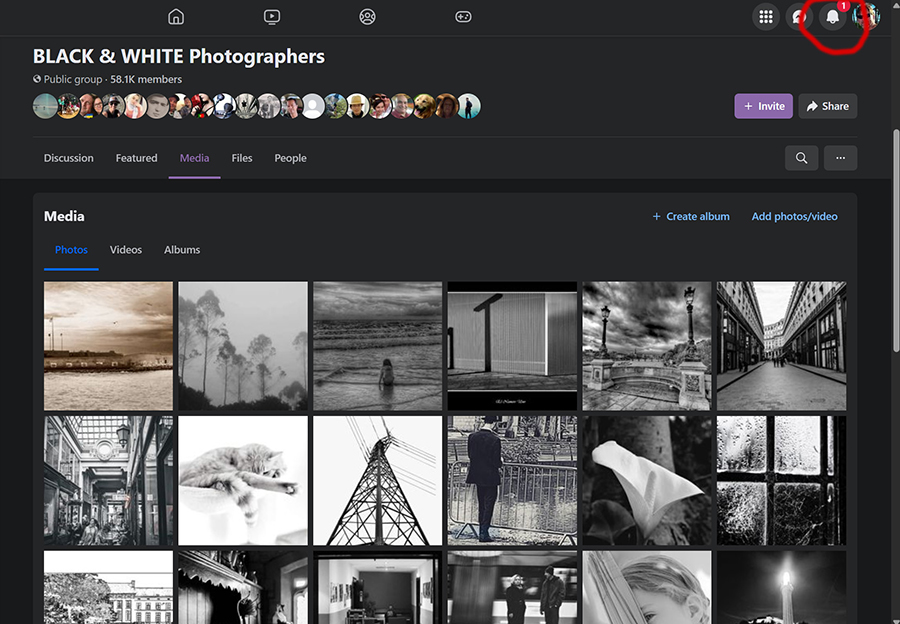Open the electricity pylon photo
Image resolution: width=900 pixels, height=624 pixels.
tap(378, 480)
